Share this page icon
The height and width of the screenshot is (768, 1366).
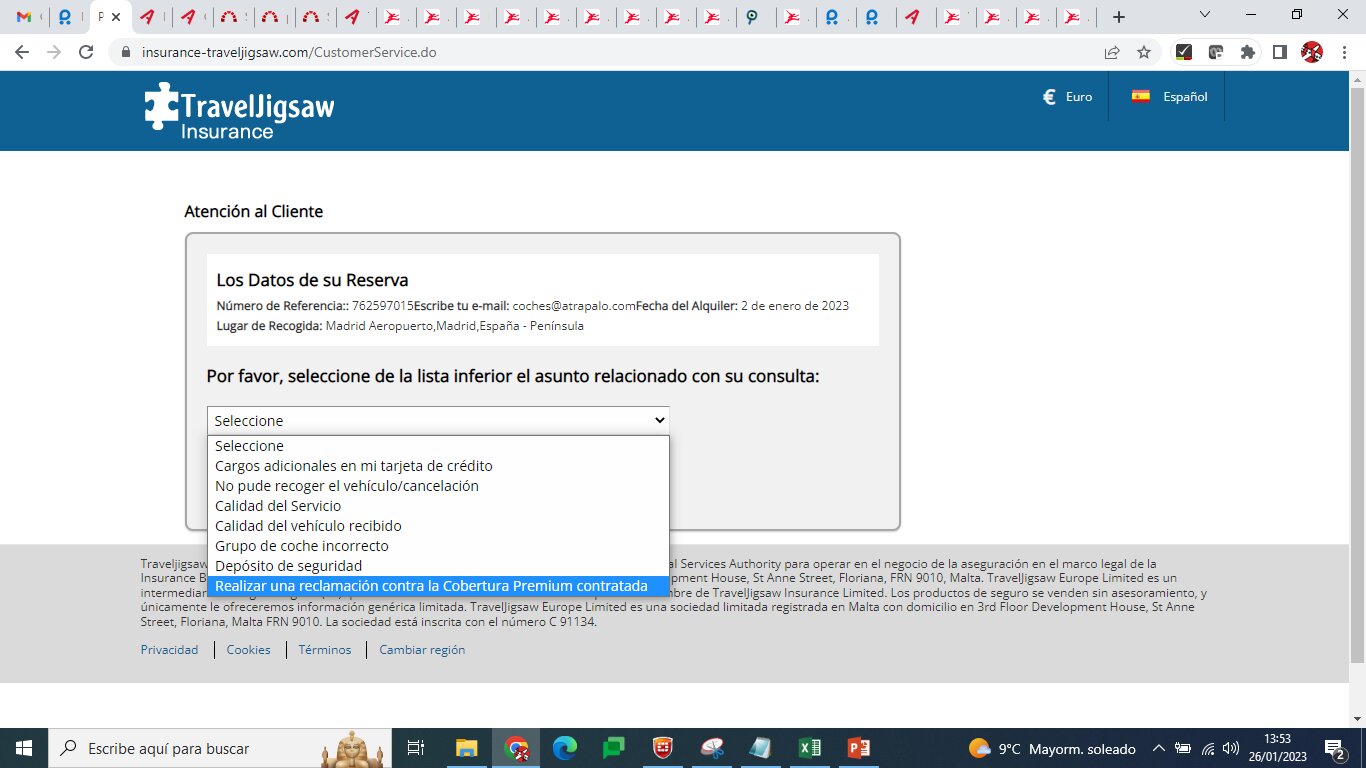point(1112,52)
